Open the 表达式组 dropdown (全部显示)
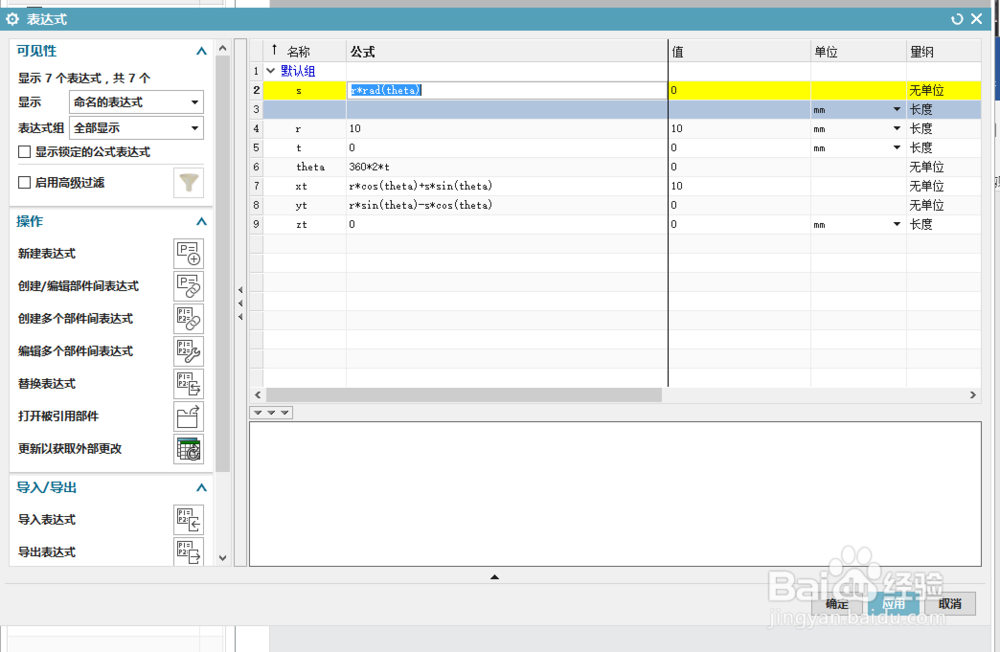Screen dimensions: 1000x652 136,128
